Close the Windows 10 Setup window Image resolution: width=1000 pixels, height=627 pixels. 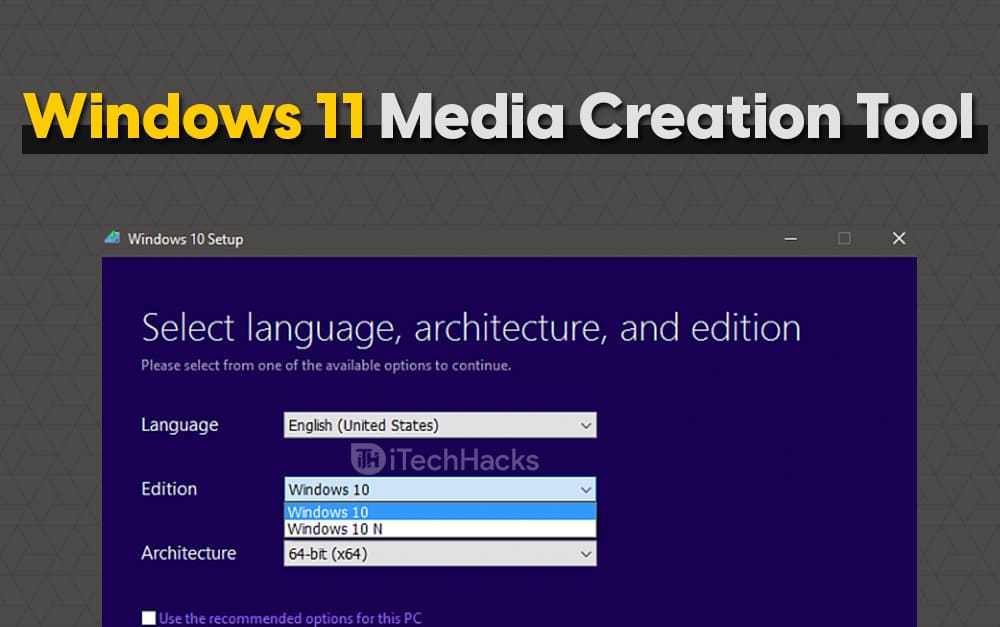pos(898,239)
